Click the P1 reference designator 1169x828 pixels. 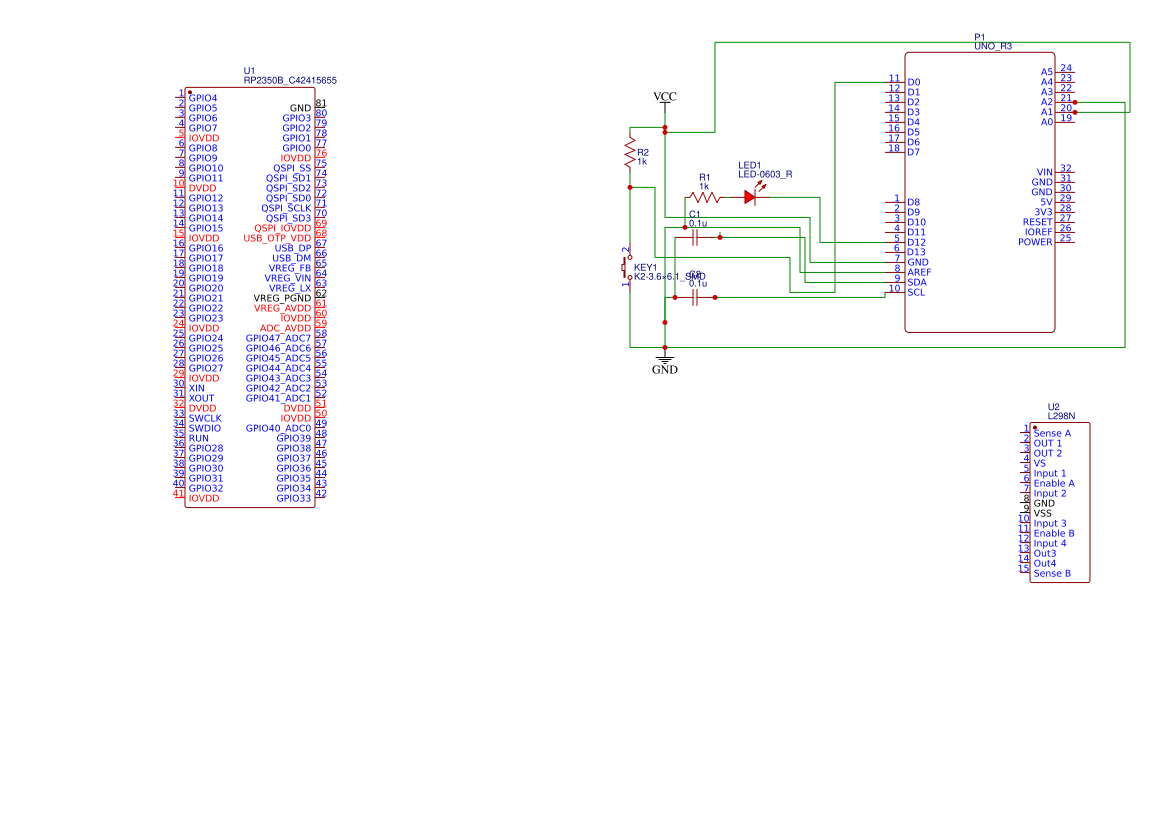(x=980, y=37)
